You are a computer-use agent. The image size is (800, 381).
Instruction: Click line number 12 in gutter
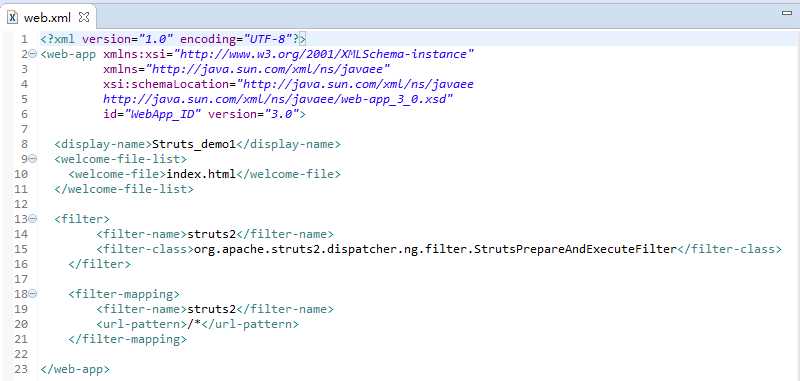click(x=21, y=204)
